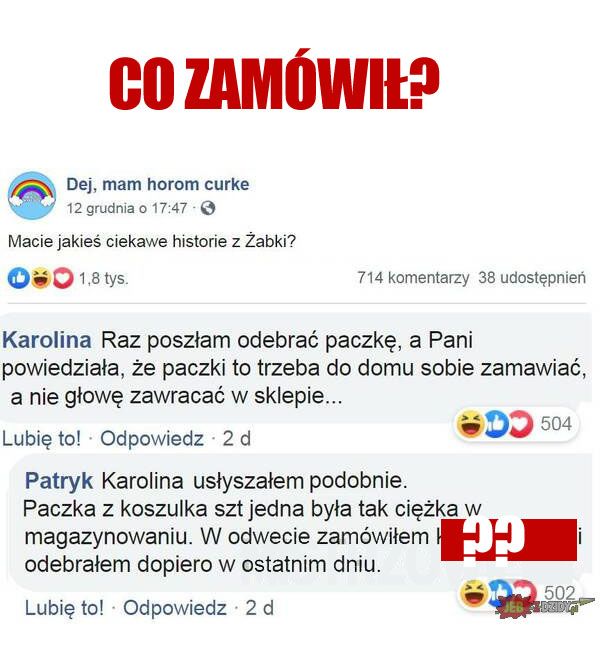Open Karolina's commenter profile name
Viewport: 600px width, 656px height.
(x=47, y=340)
